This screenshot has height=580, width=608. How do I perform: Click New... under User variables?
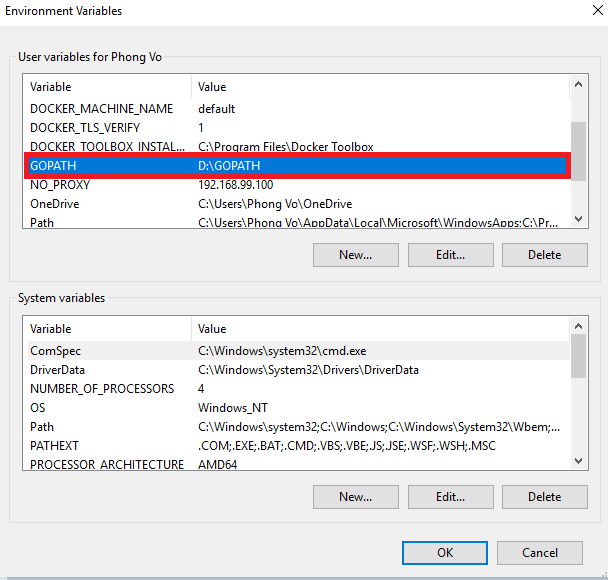tap(356, 255)
